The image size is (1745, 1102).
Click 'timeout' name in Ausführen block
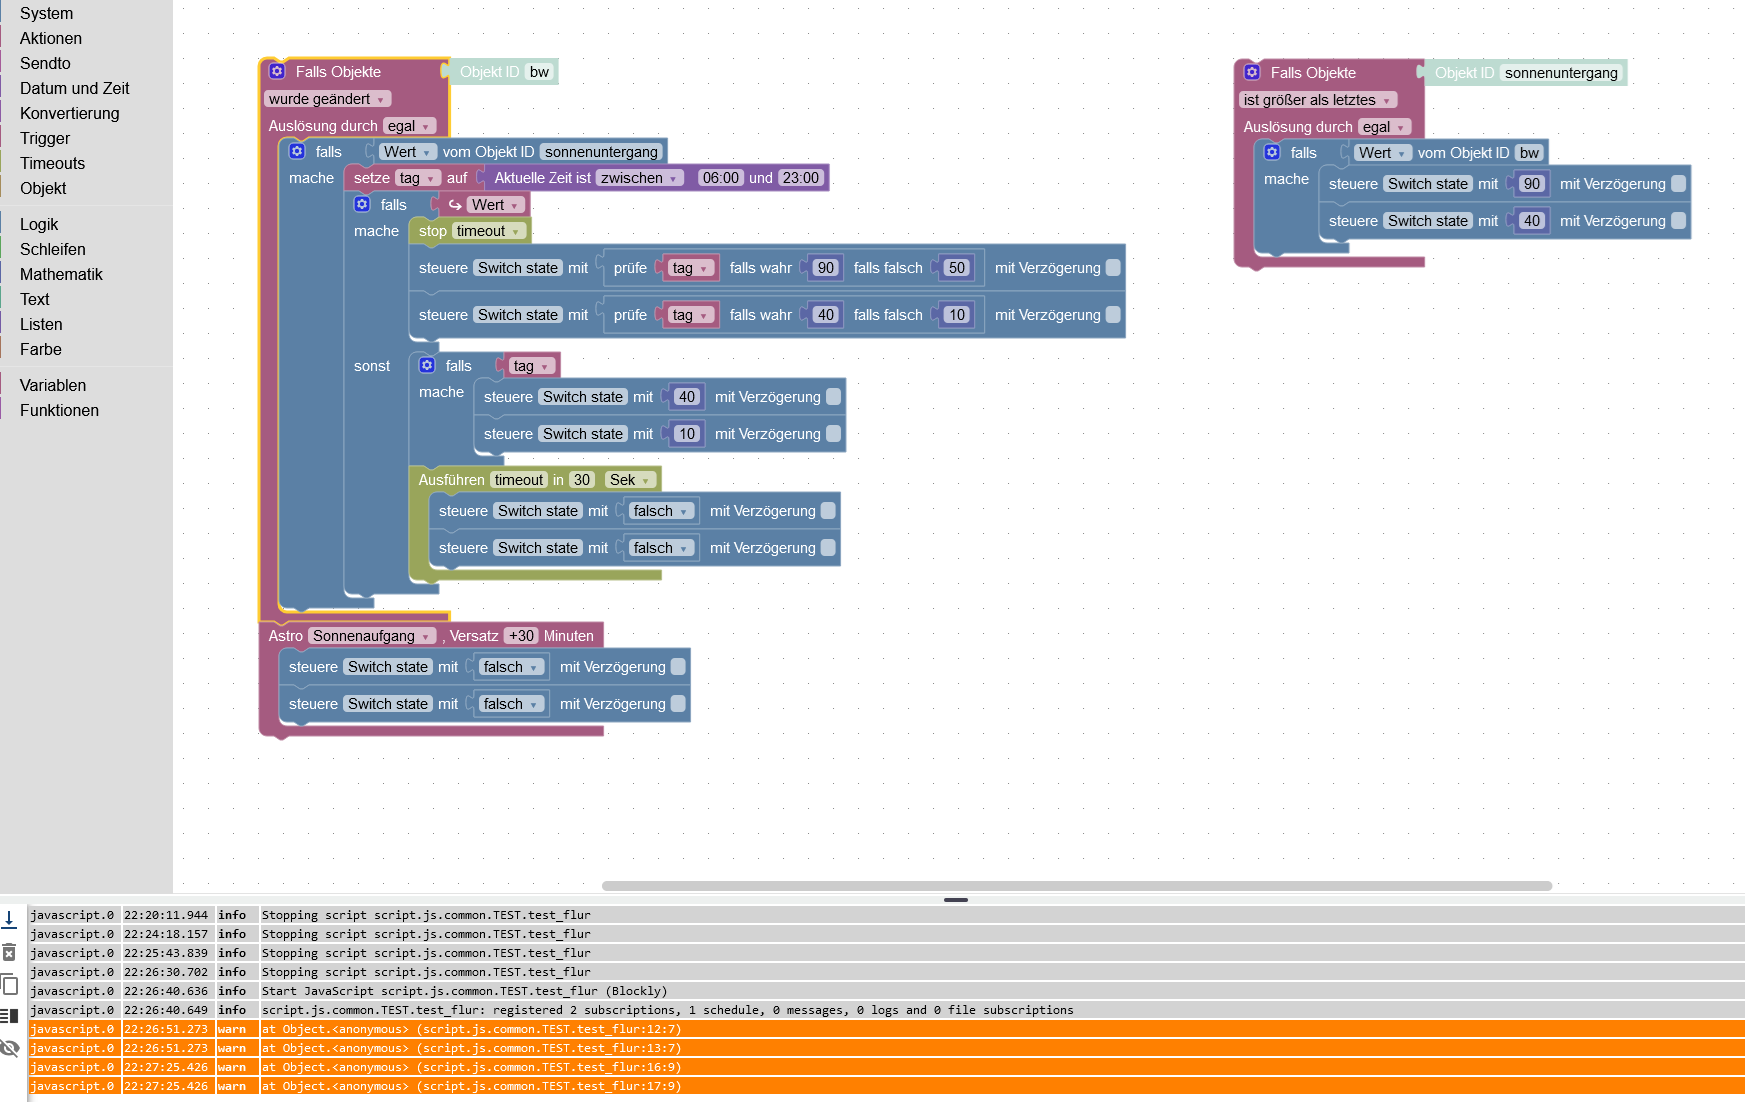click(519, 480)
